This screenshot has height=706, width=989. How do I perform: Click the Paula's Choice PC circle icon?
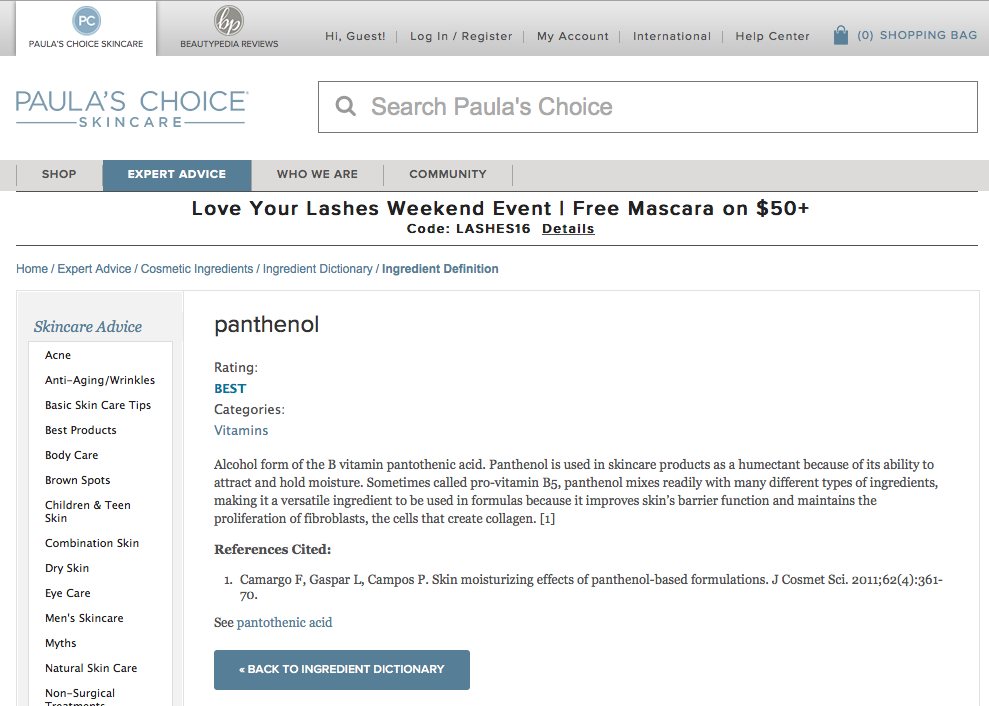tap(86, 21)
